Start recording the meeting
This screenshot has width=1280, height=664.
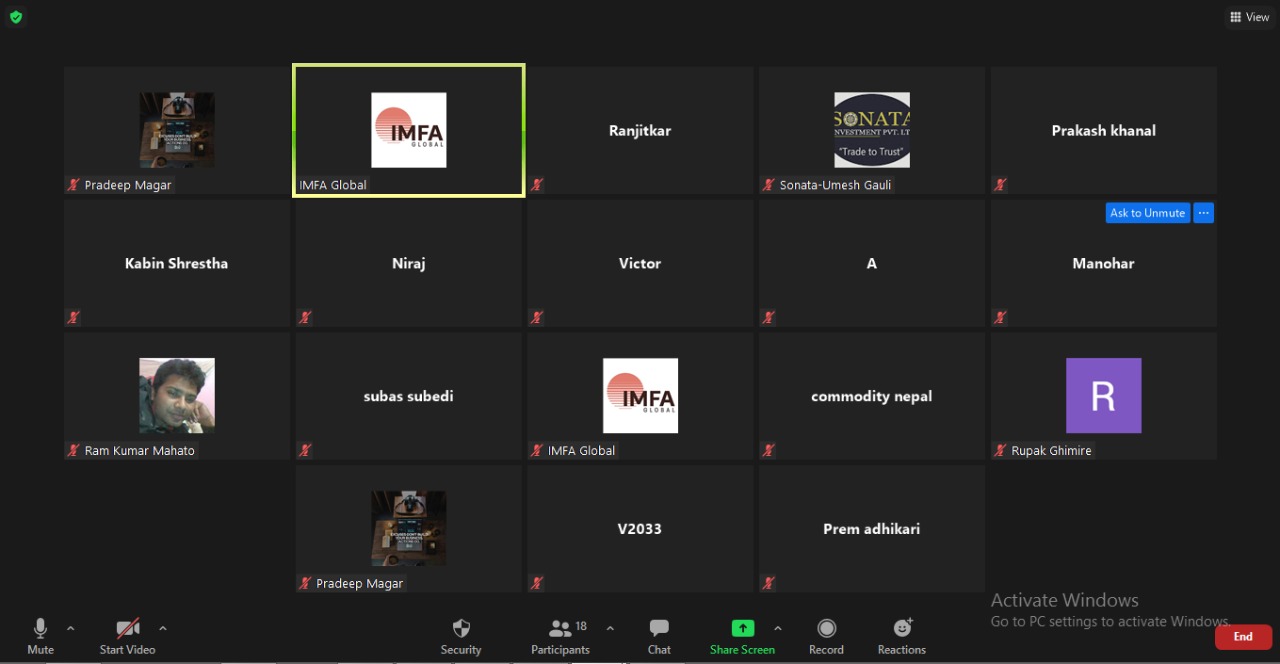click(x=826, y=636)
